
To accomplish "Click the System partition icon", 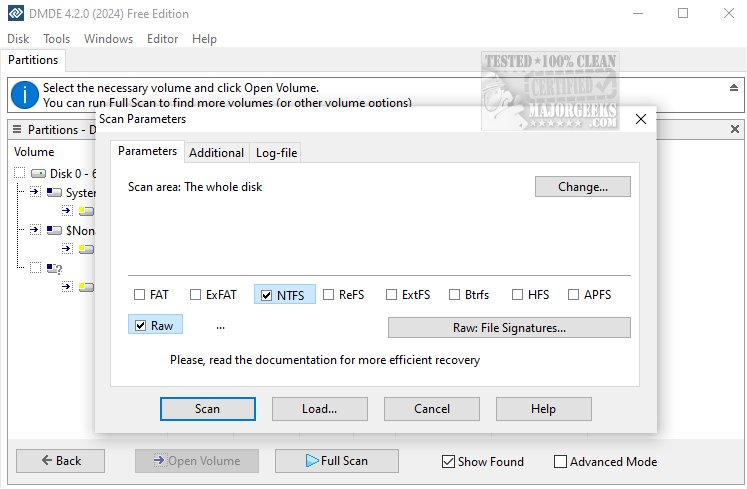I will pyautogui.click(x=54, y=192).
